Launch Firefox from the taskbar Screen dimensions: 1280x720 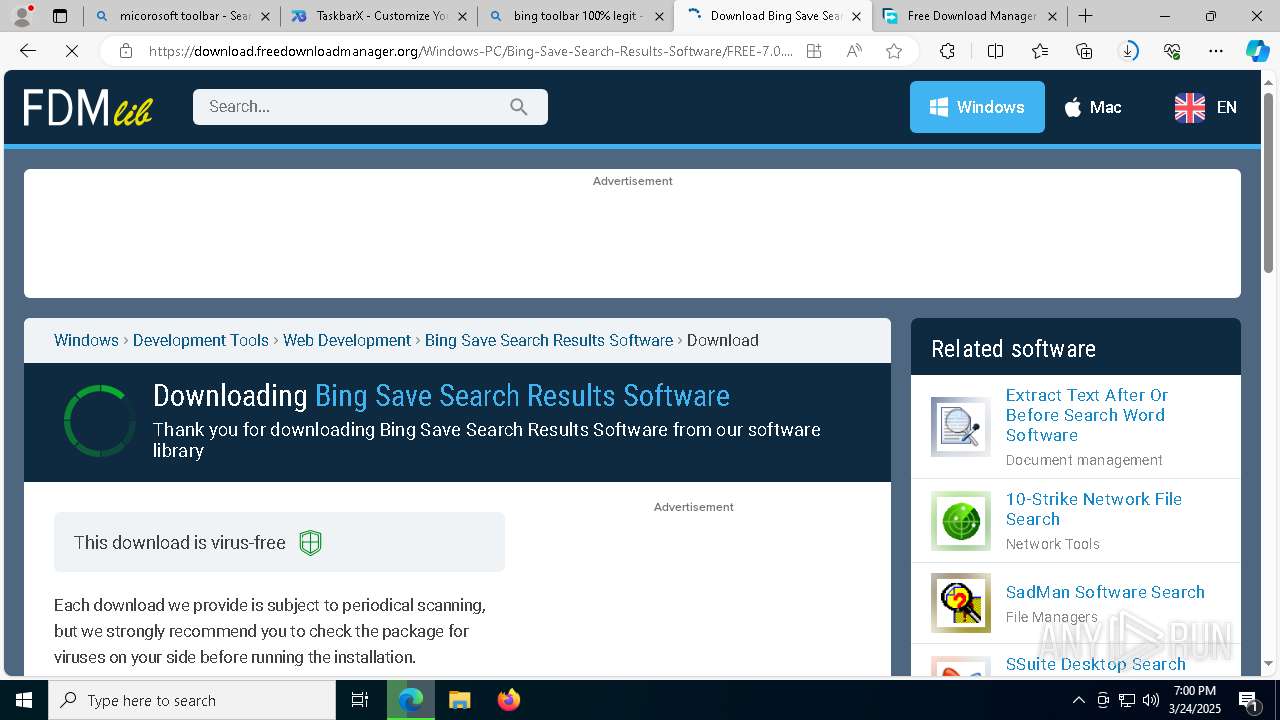(x=508, y=700)
